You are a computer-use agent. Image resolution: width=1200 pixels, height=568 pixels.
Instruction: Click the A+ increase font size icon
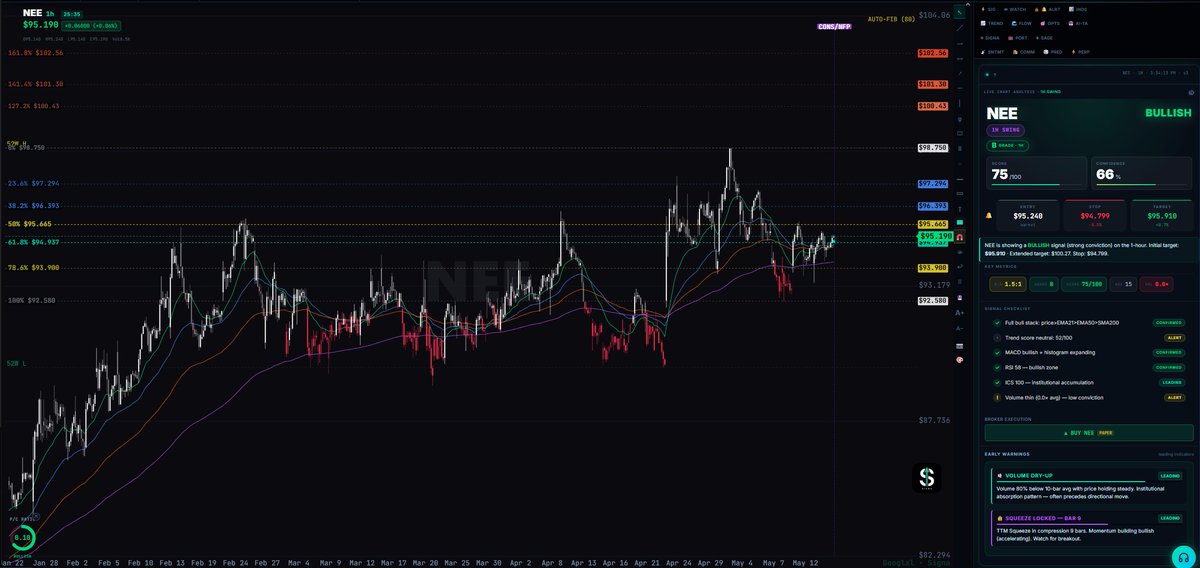tap(960, 313)
